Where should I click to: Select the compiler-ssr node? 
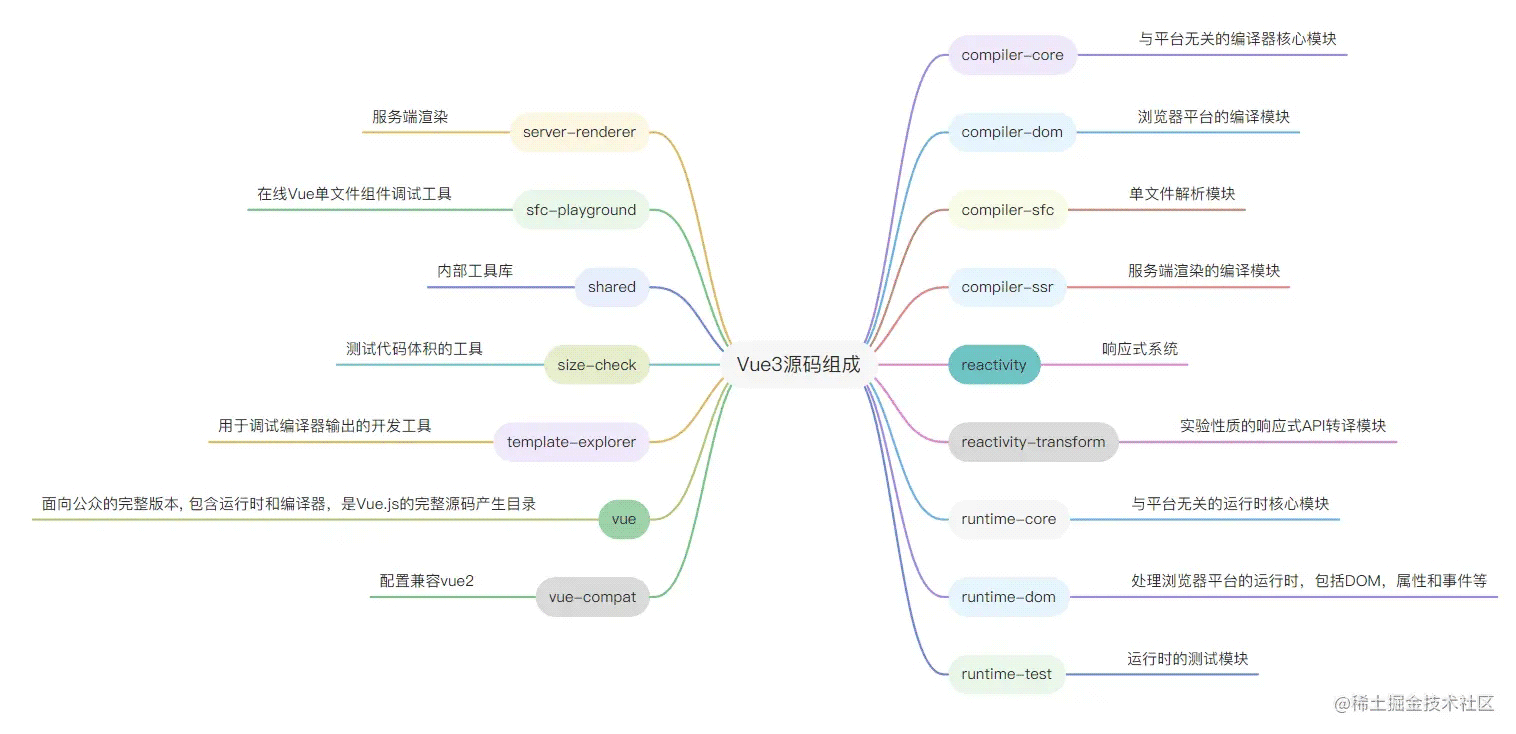(1007, 288)
